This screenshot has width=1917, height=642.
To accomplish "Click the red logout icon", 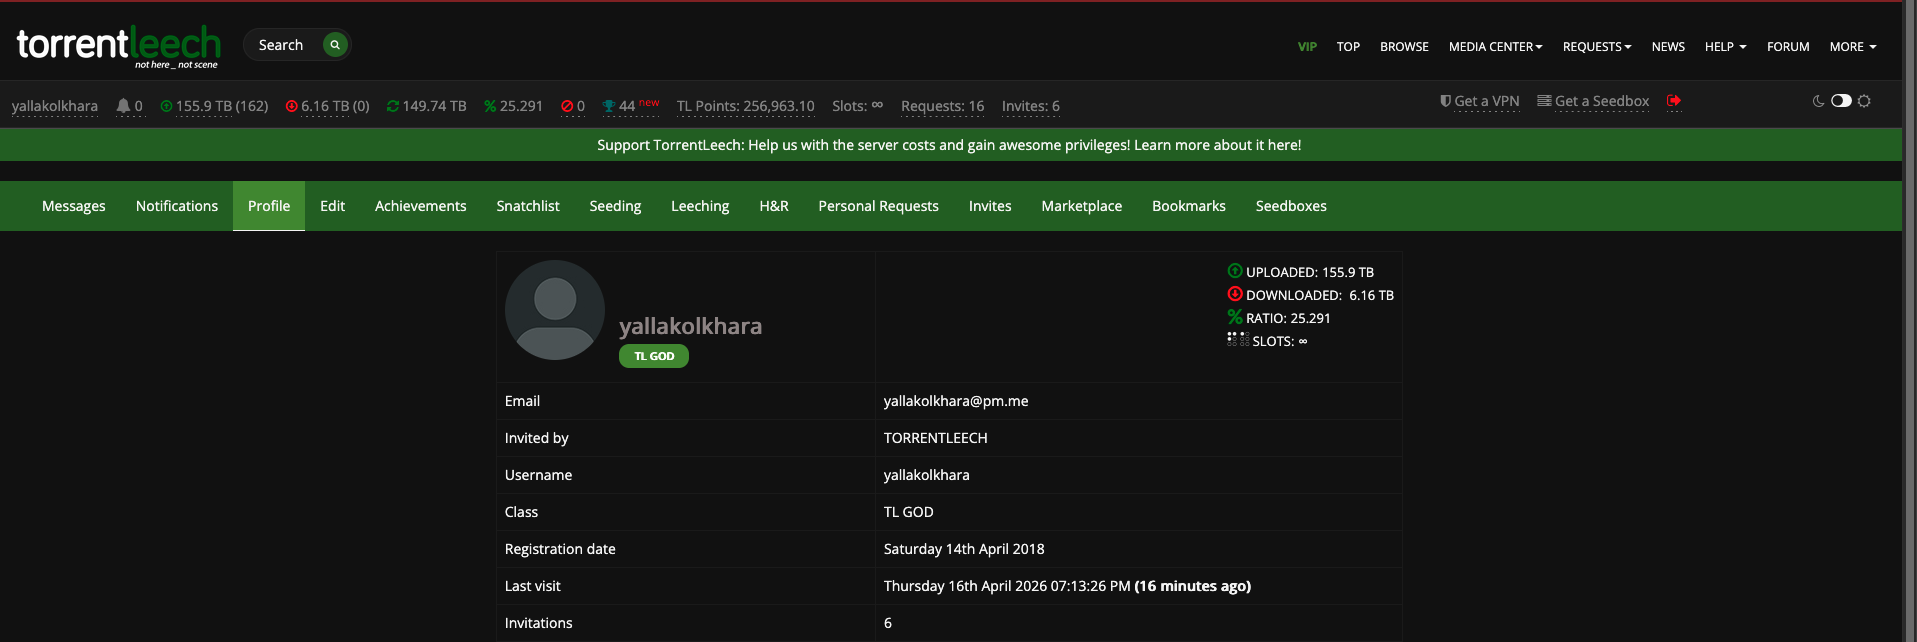I will tap(1674, 100).
